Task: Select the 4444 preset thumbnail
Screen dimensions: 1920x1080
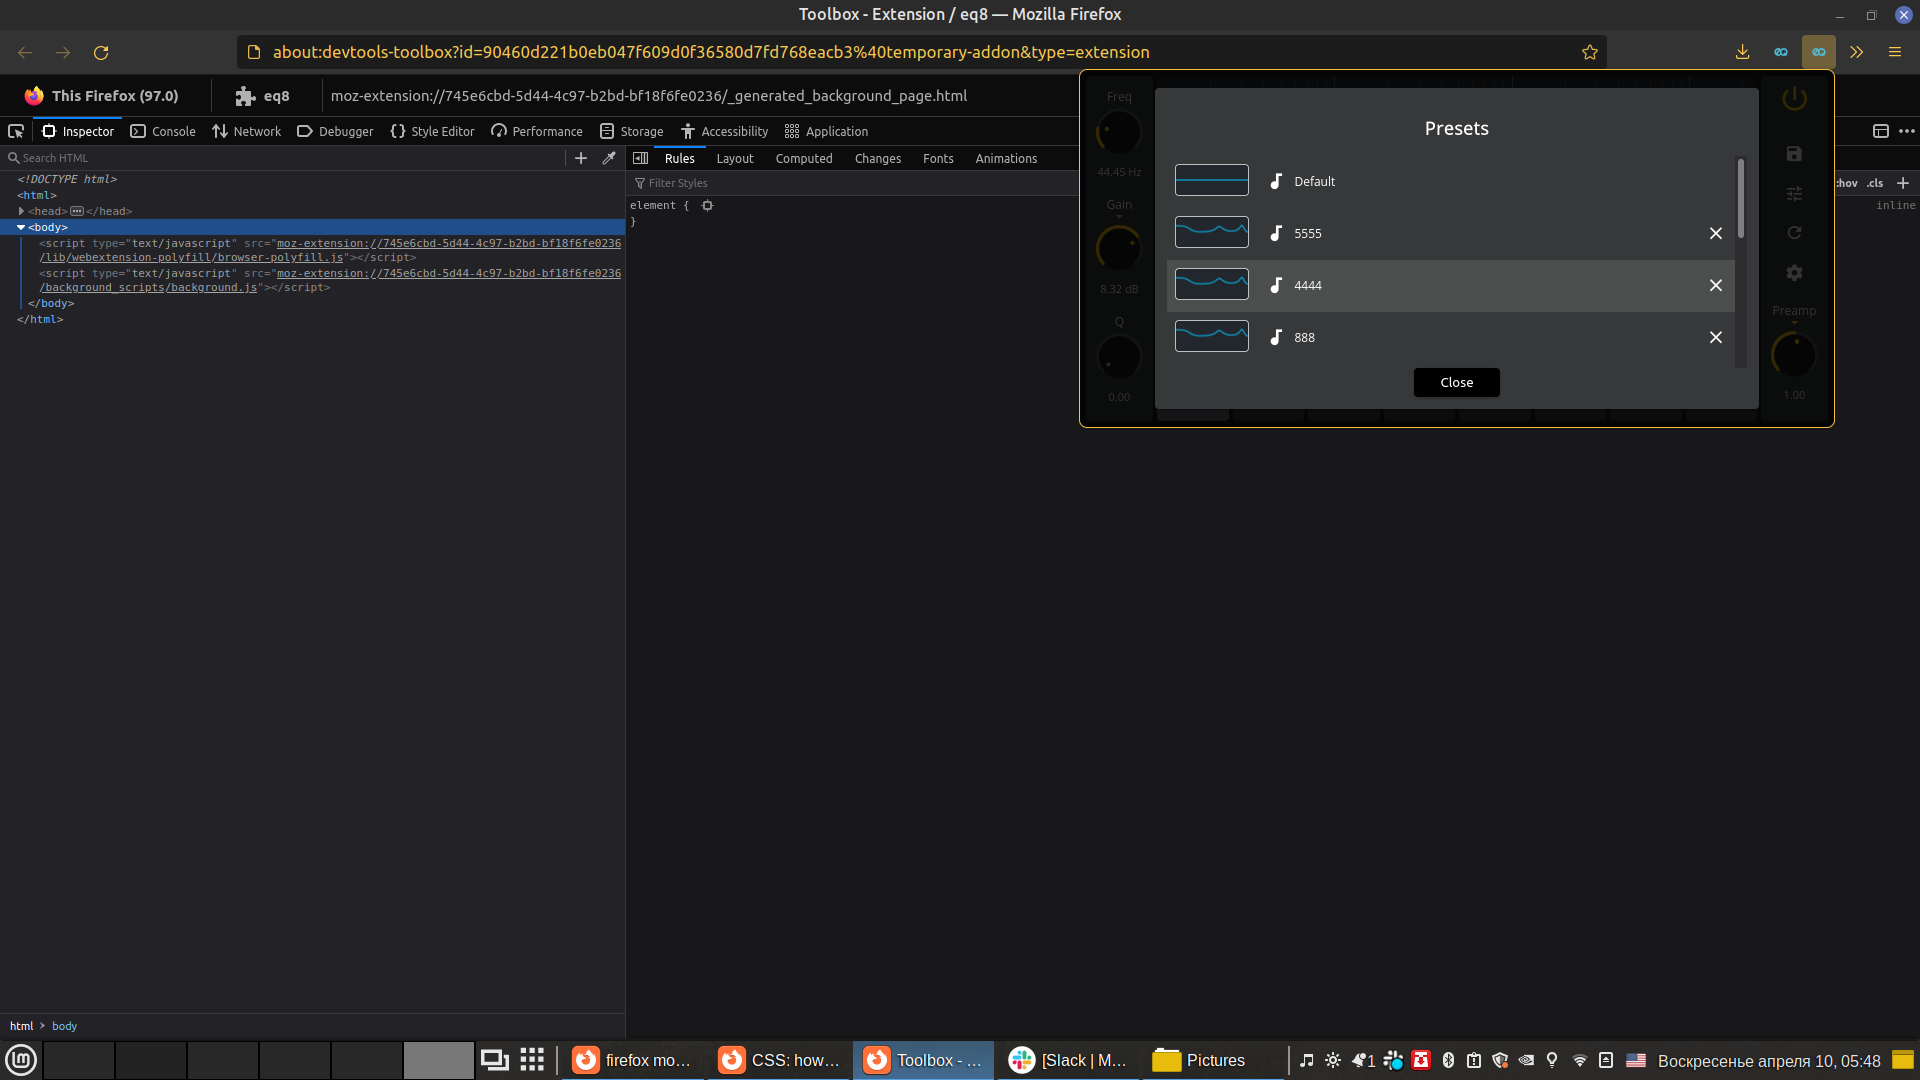Action: [1211, 285]
